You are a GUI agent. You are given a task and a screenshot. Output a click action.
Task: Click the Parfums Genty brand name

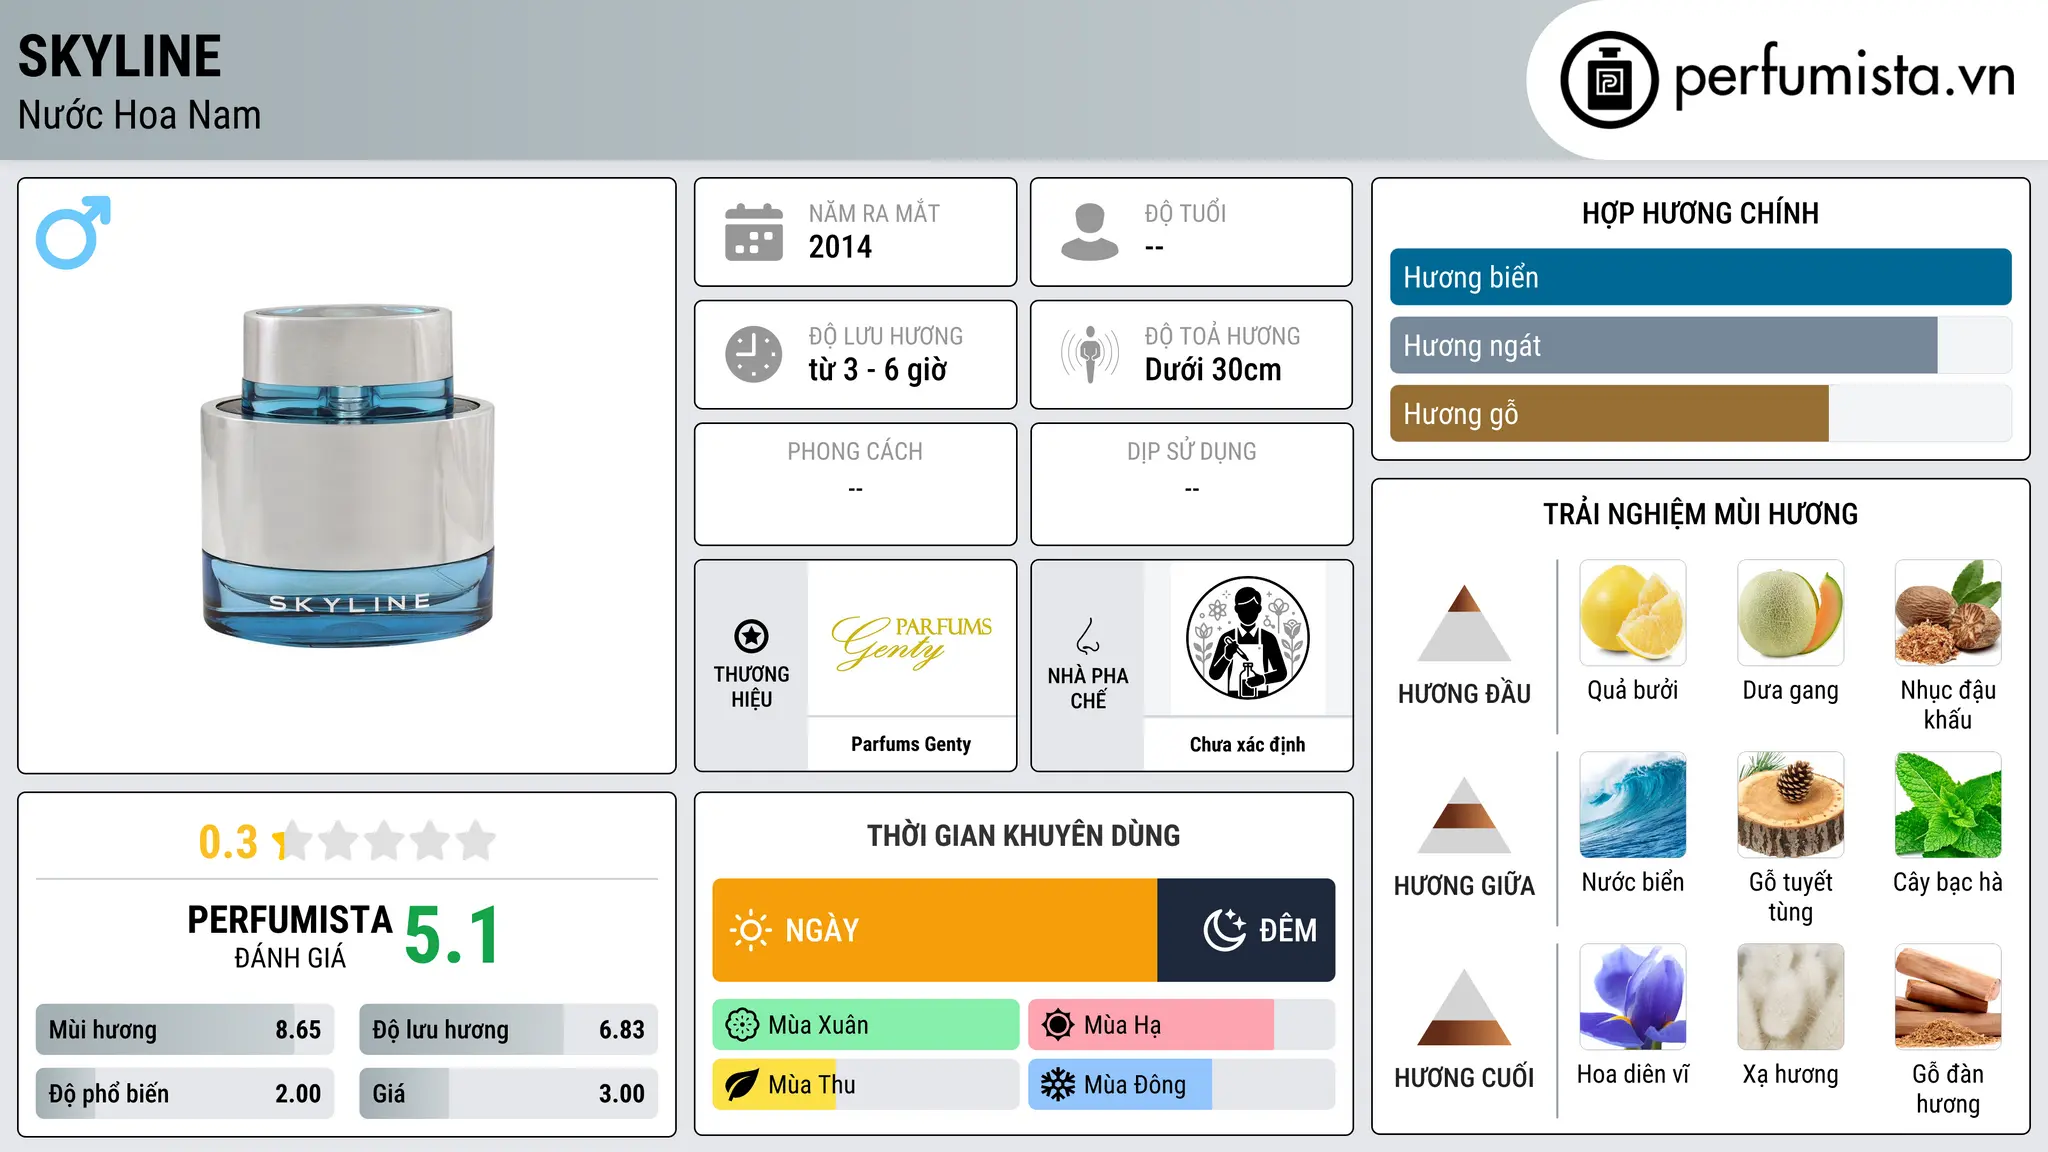pyautogui.click(x=911, y=744)
